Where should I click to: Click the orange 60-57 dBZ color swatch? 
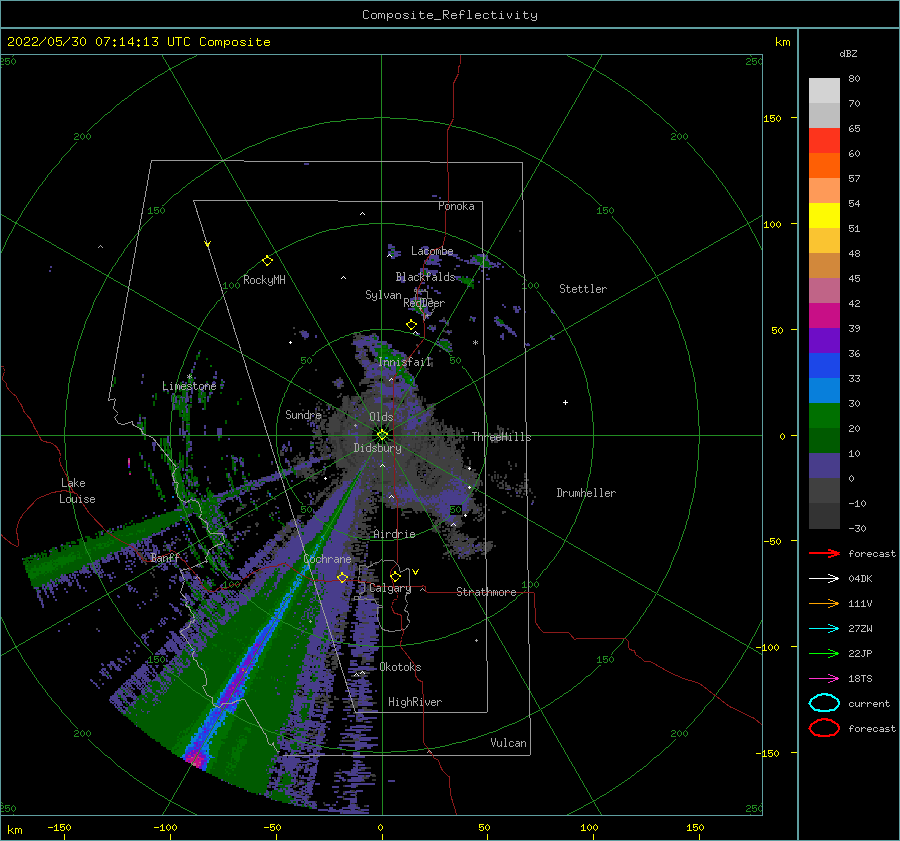pyautogui.click(x=824, y=165)
